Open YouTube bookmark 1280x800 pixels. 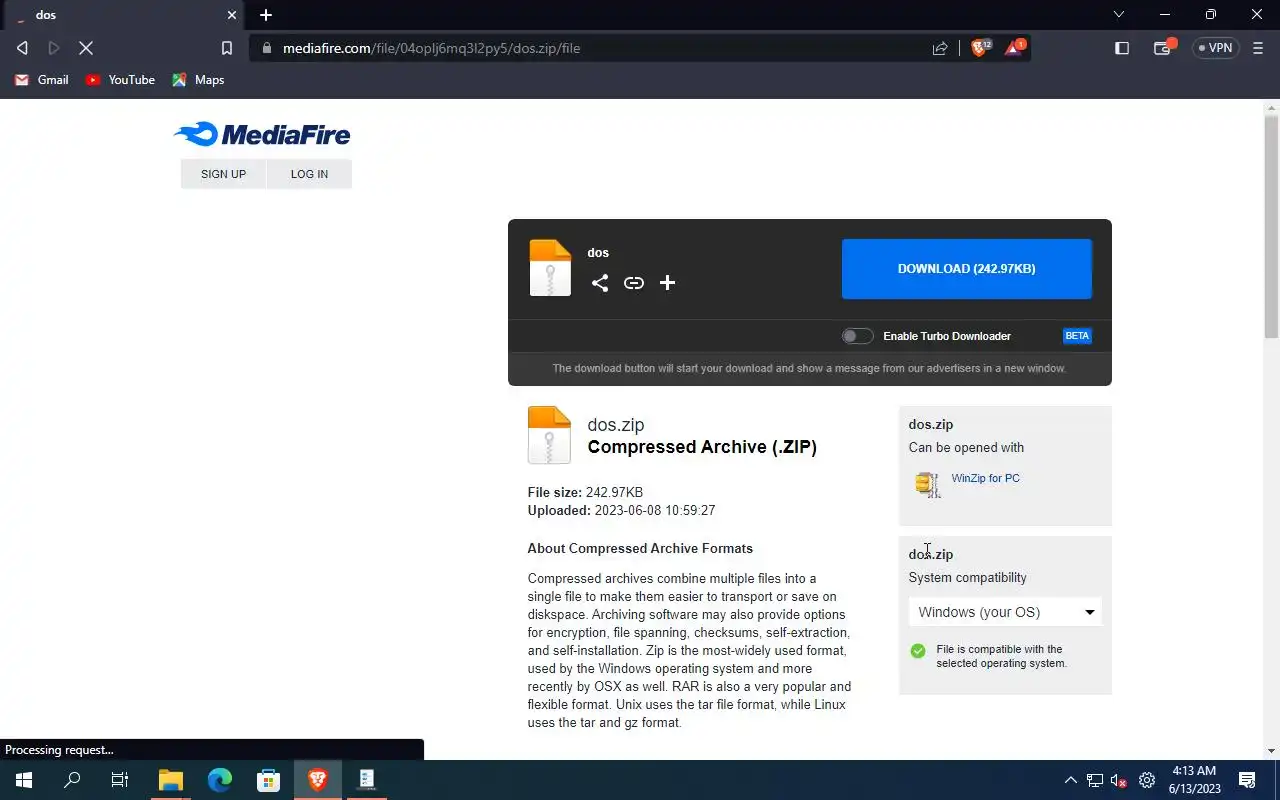pyautogui.click(x=120, y=80)
